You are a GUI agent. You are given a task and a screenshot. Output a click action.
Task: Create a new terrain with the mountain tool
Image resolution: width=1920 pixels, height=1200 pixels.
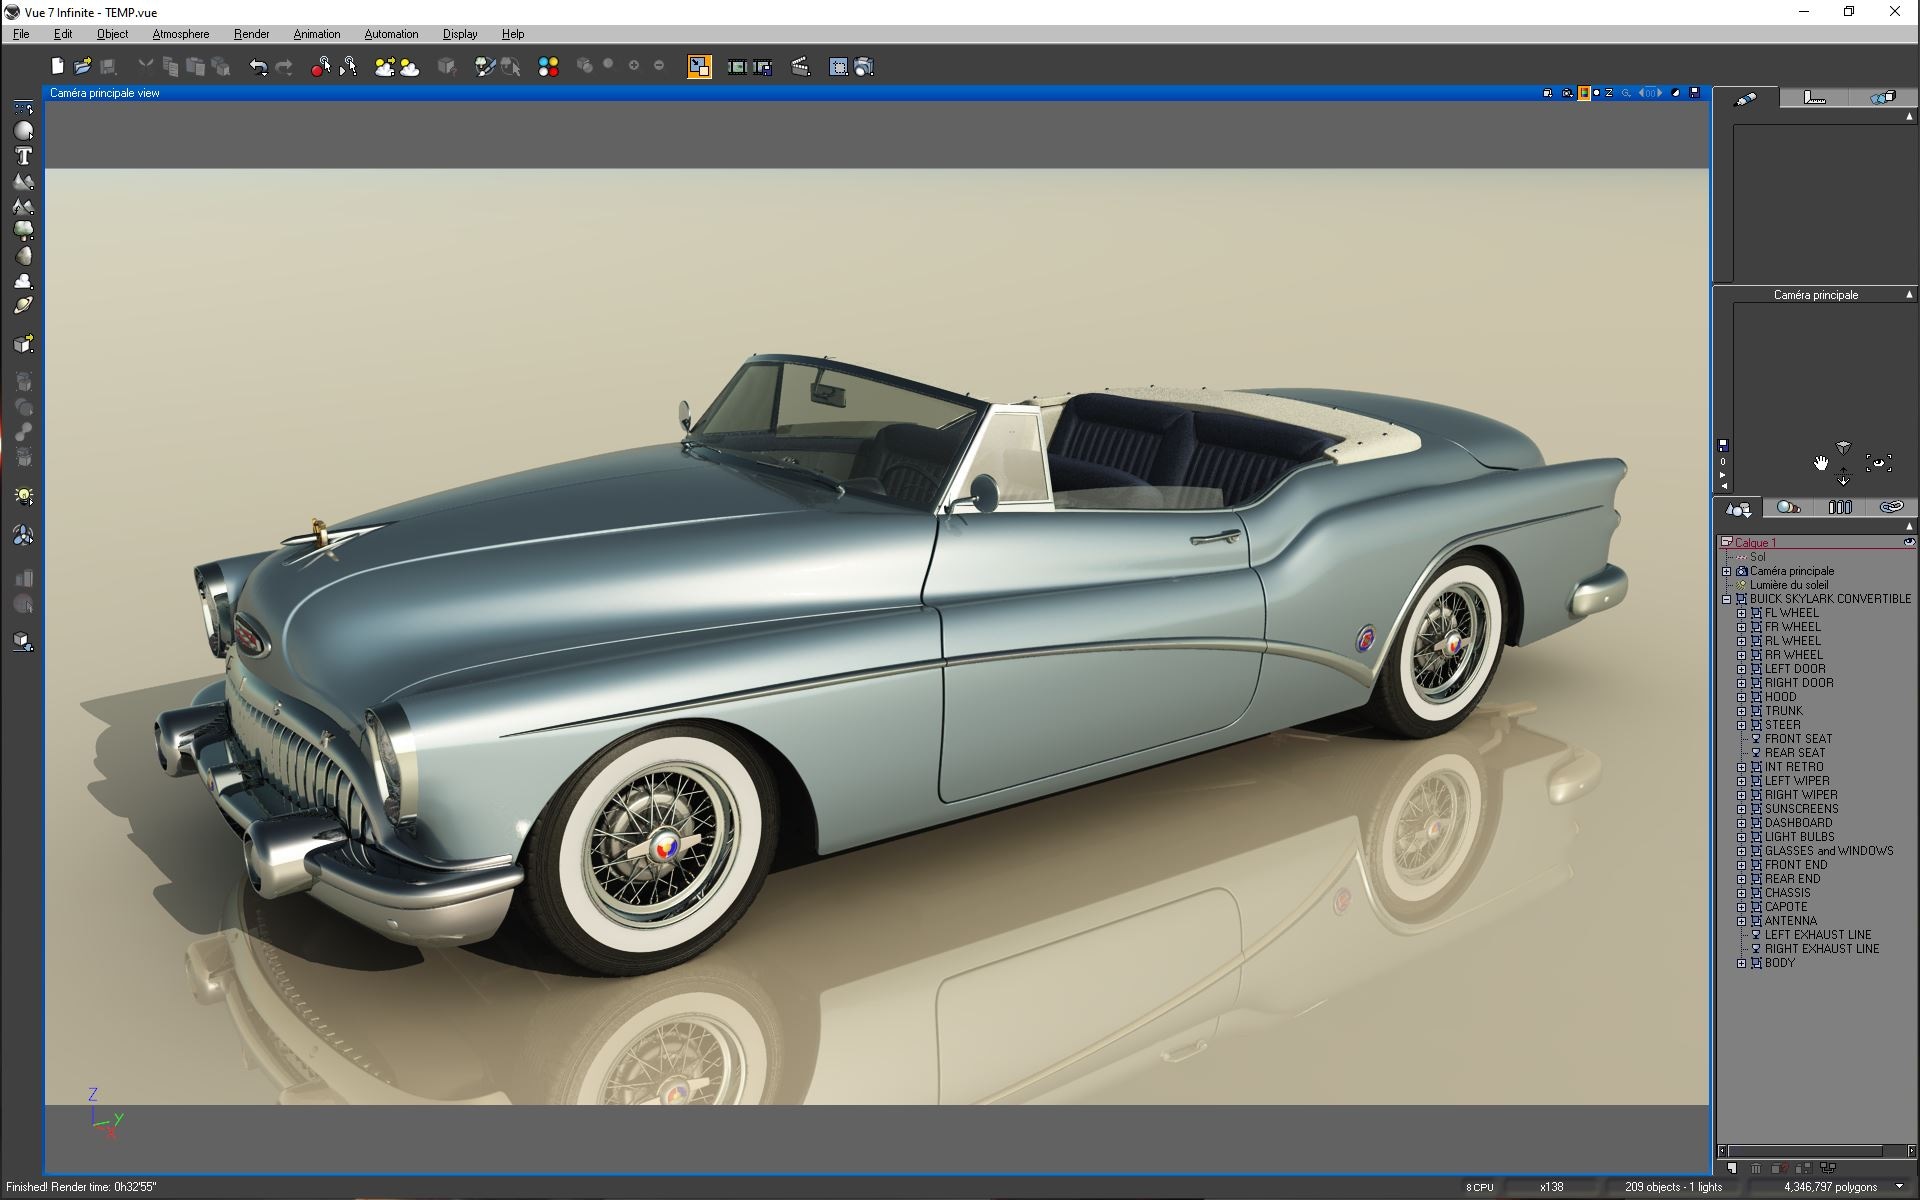click(22, 181)
